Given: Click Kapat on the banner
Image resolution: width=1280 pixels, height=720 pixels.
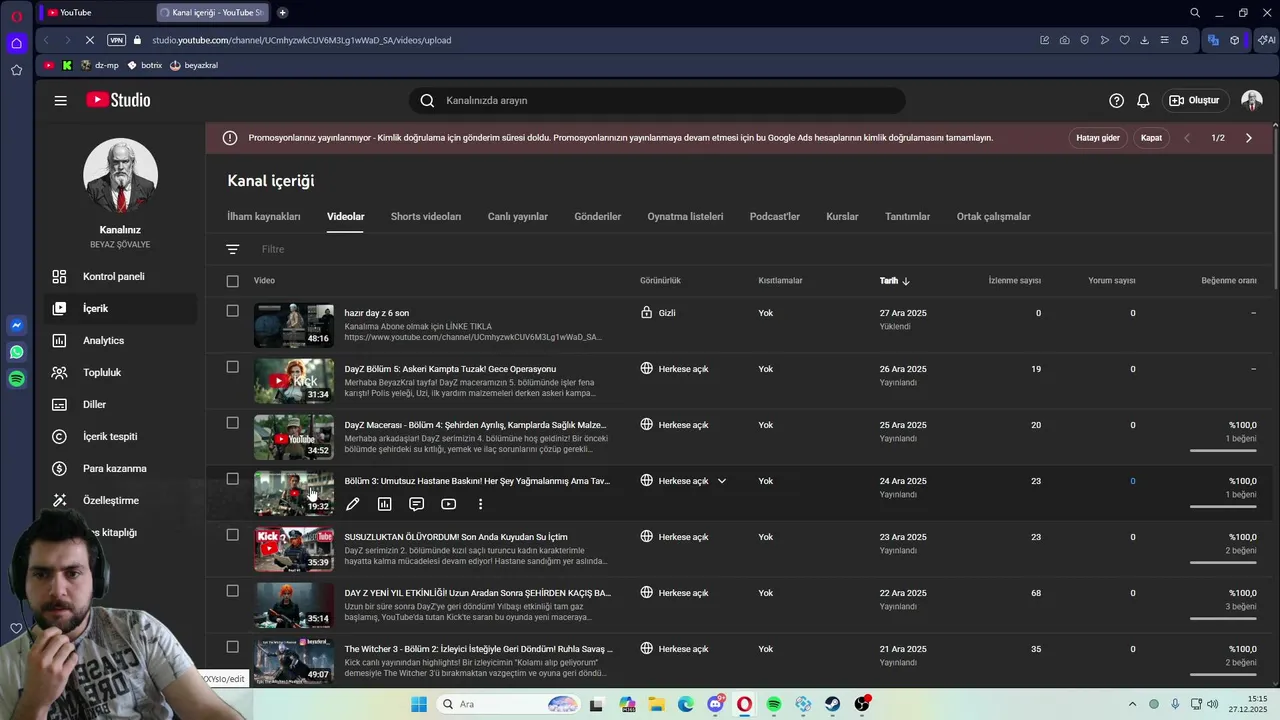Looking at the screenshot, I should [x=1152, y=138].
